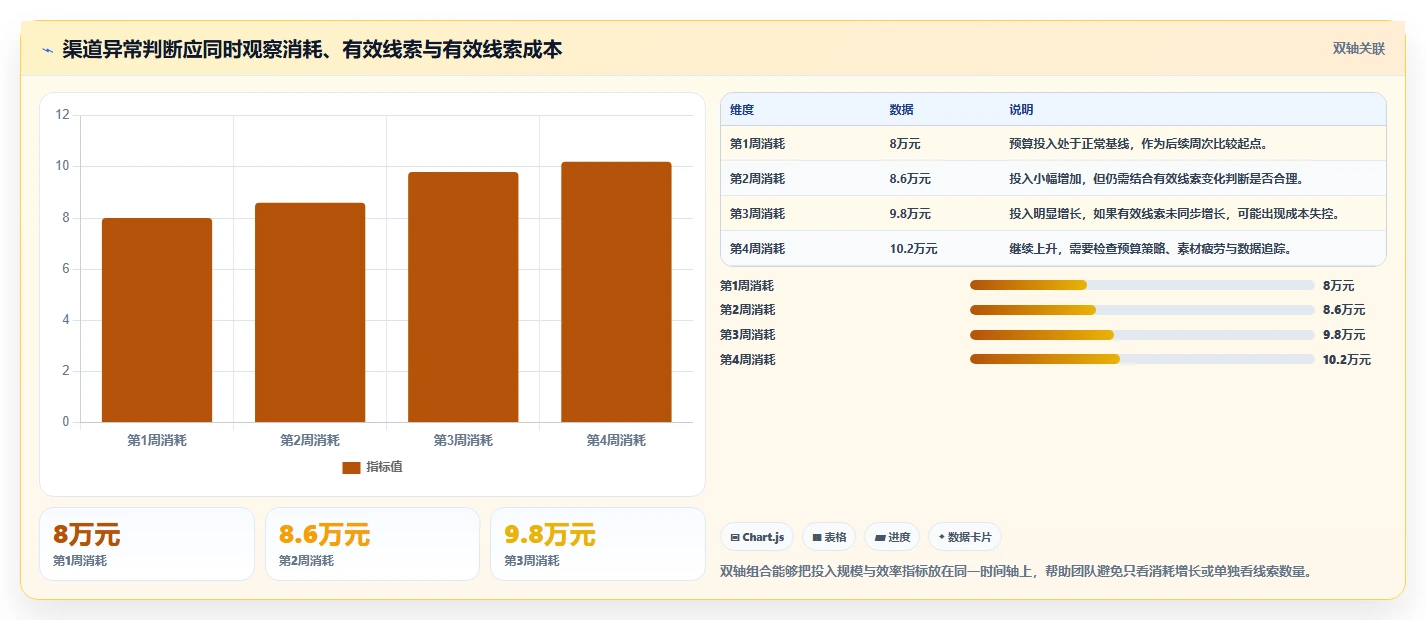Click the 10.2万元 value beside progress bar

click(x=1347, y=359)
